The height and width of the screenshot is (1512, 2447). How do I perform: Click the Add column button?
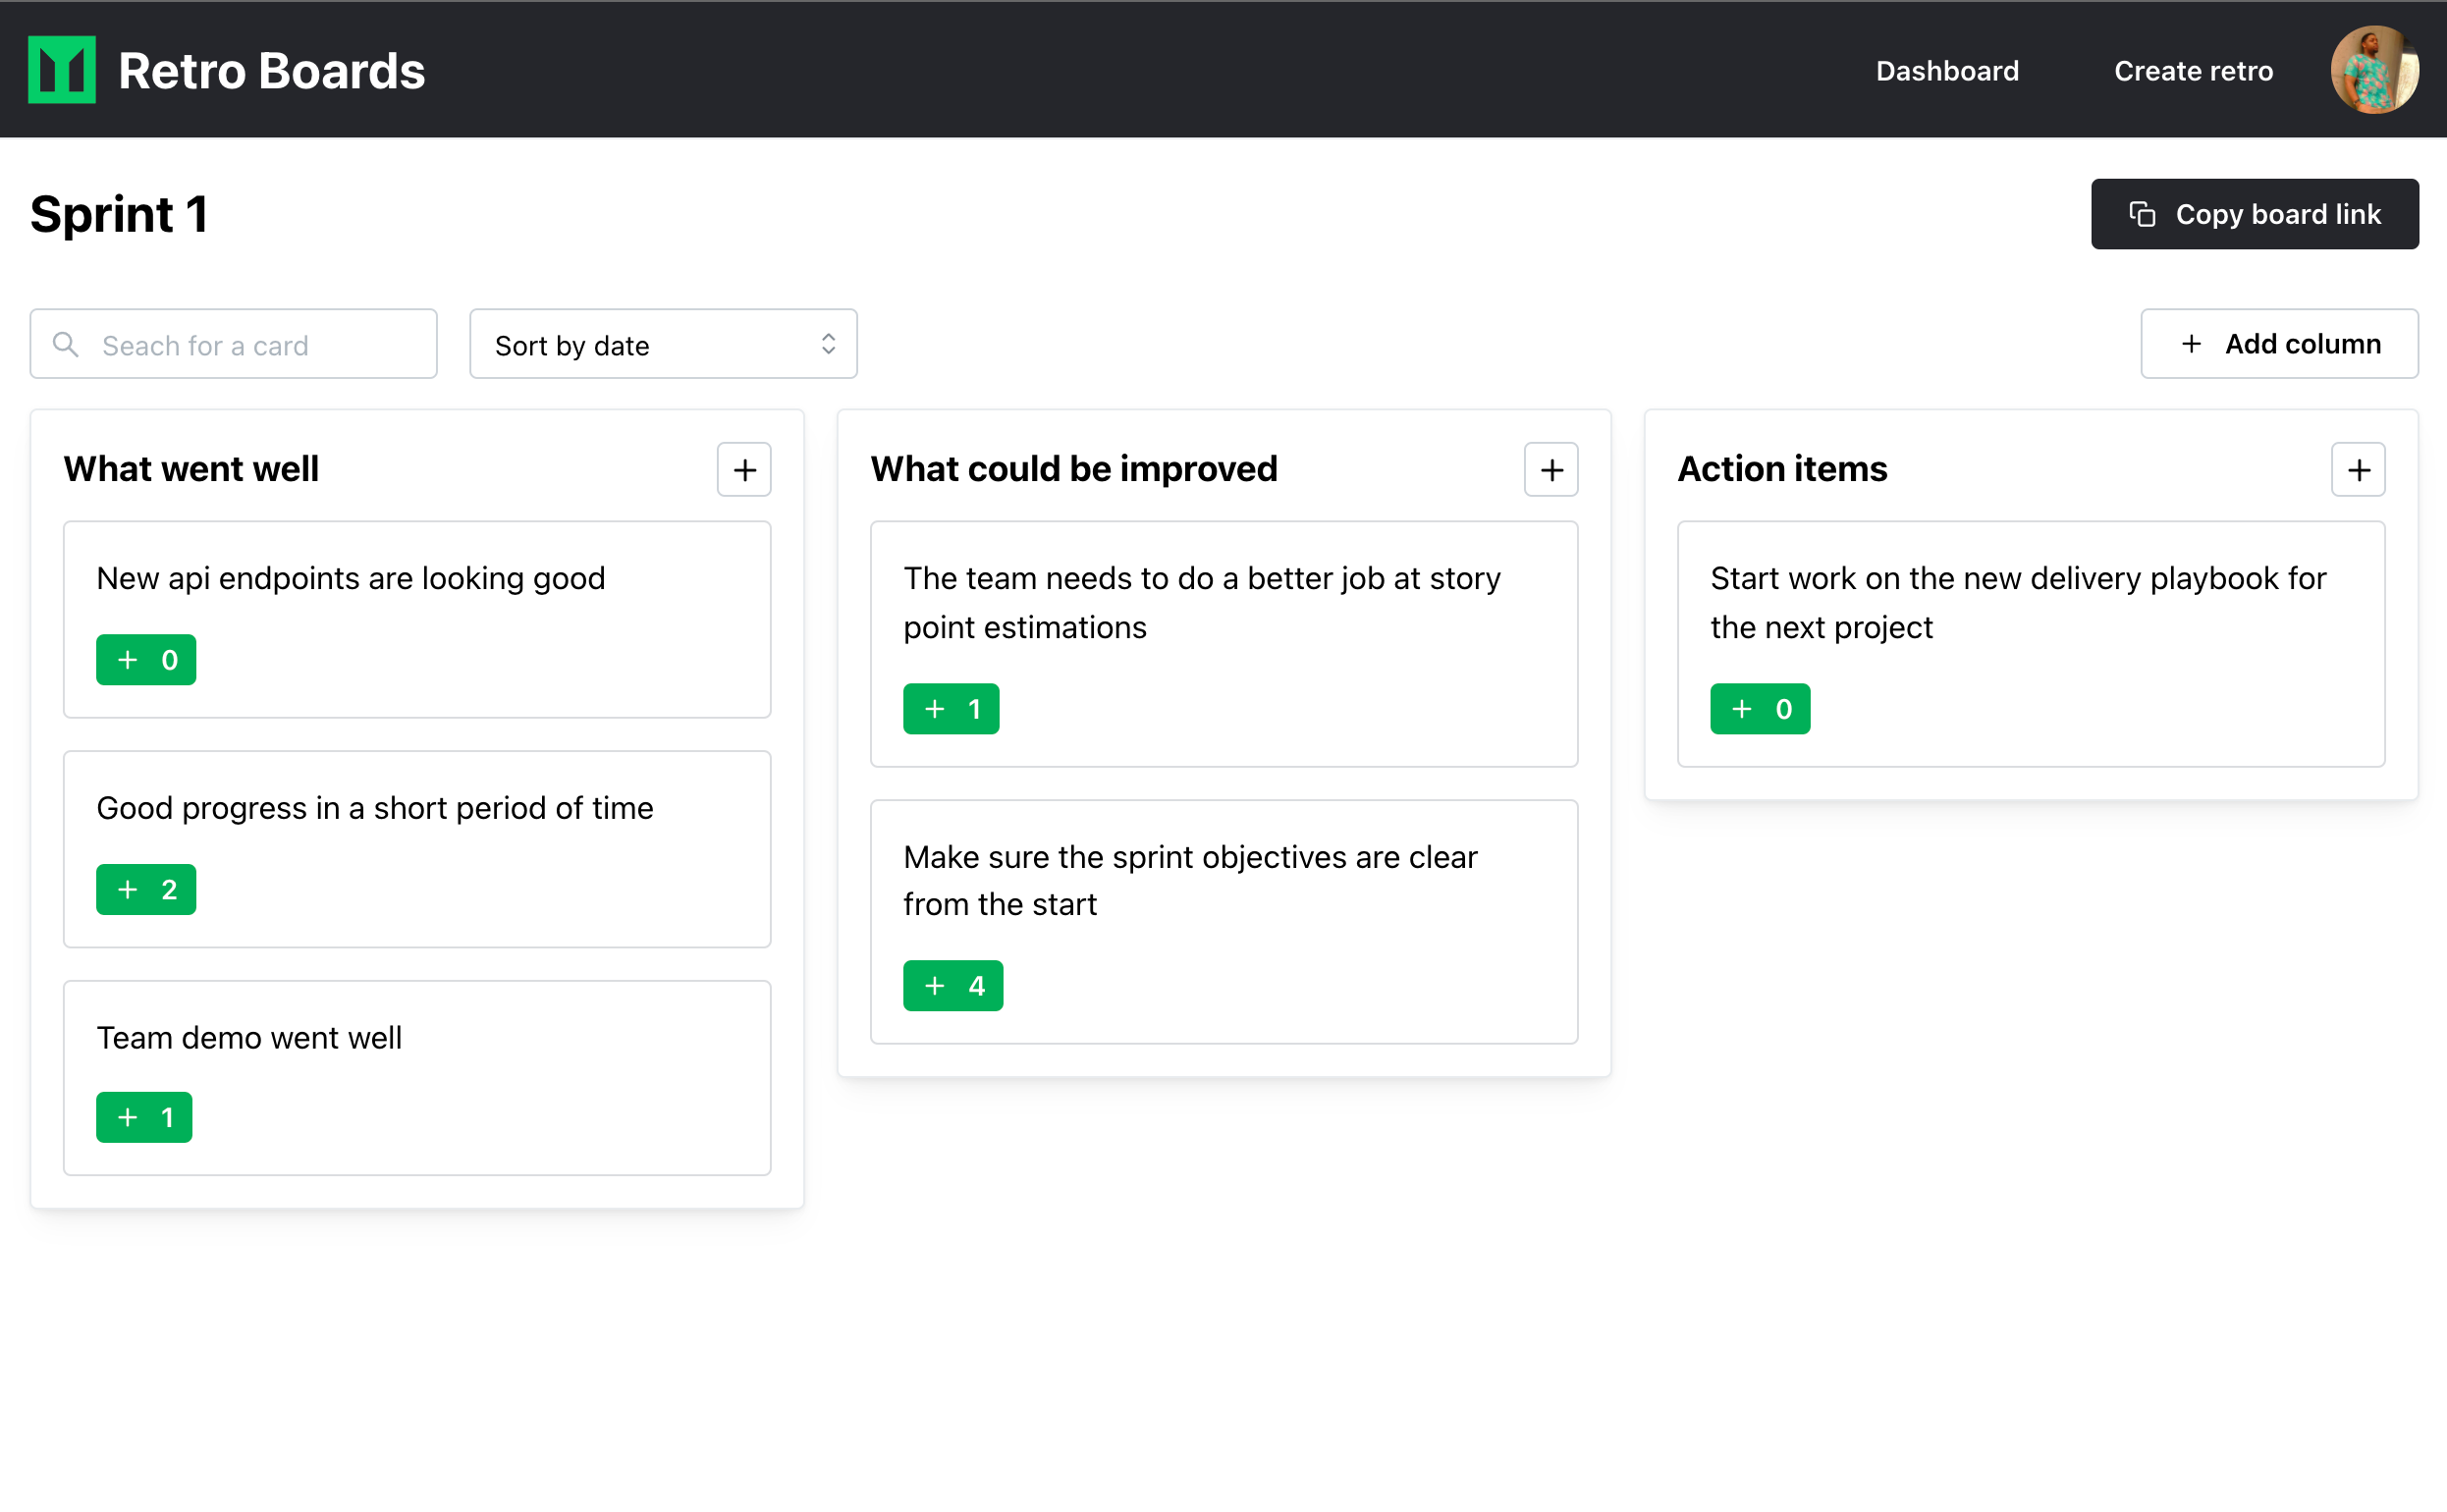[x=2279, y=344]
